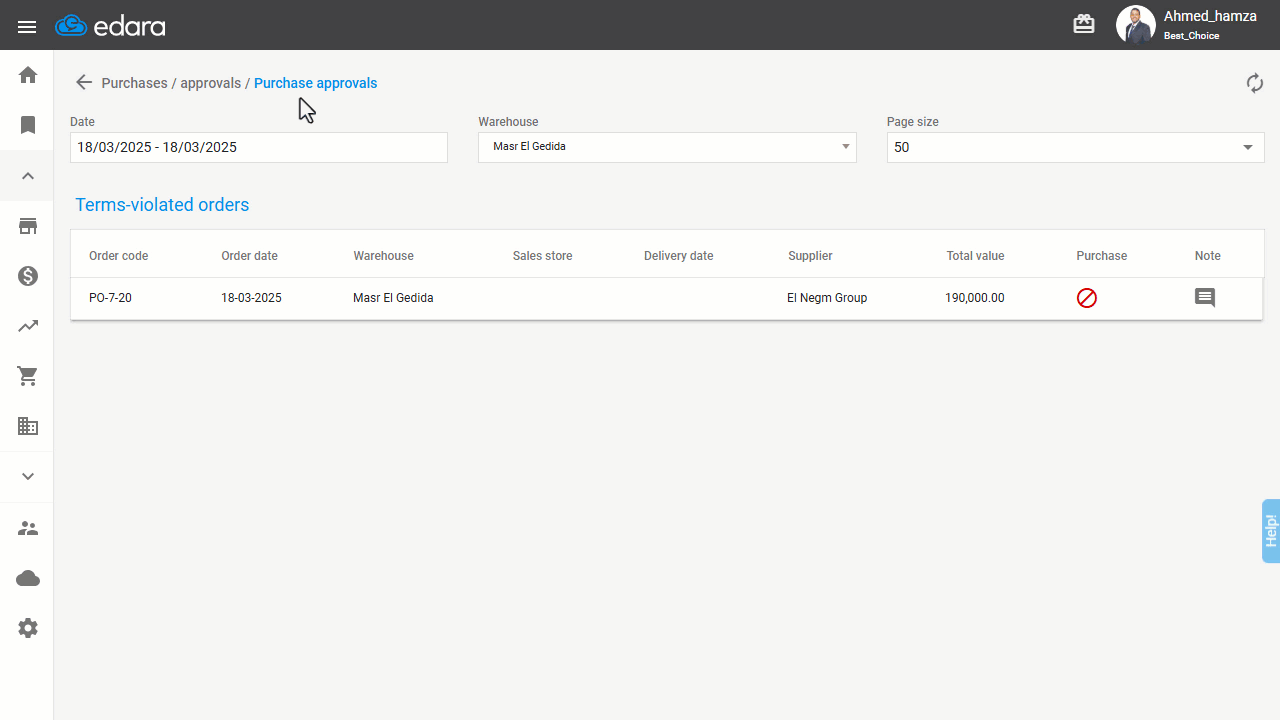Click the approvals breadcrumb link
This screenshot has height=720, width=1280.
210,83
